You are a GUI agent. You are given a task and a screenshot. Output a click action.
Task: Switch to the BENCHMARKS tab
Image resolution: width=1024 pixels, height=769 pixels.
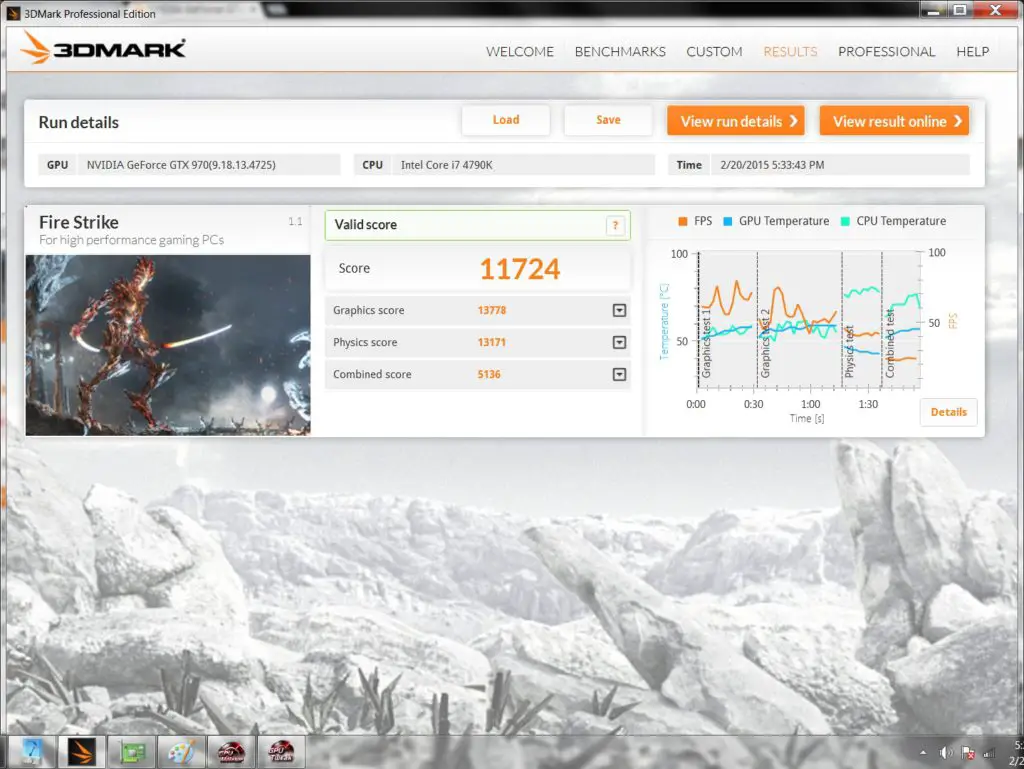620,52
